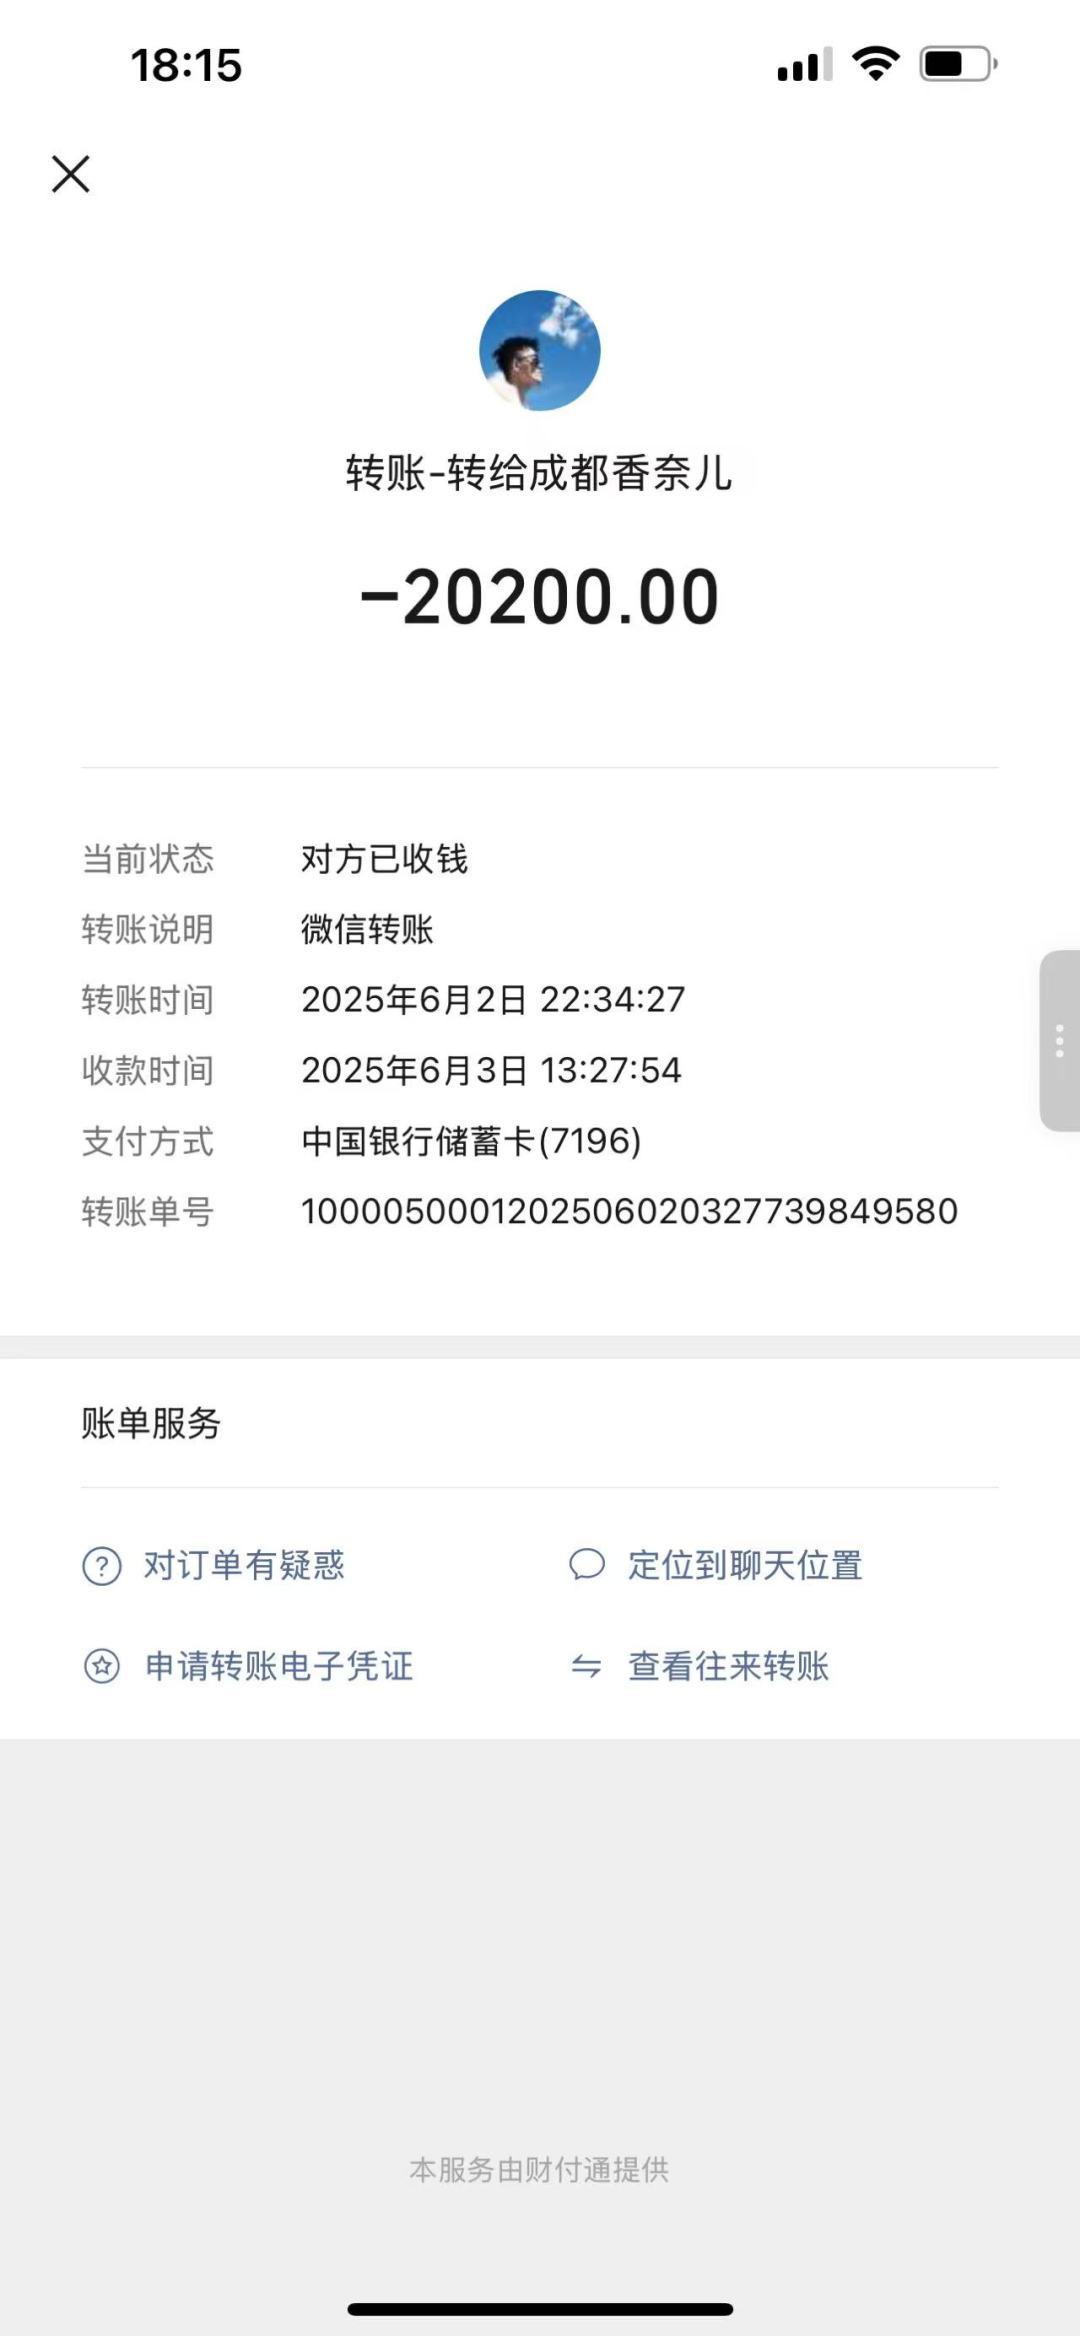Close the transfer detail page
1080x2336 pixels.
click(x=70, y=174)
